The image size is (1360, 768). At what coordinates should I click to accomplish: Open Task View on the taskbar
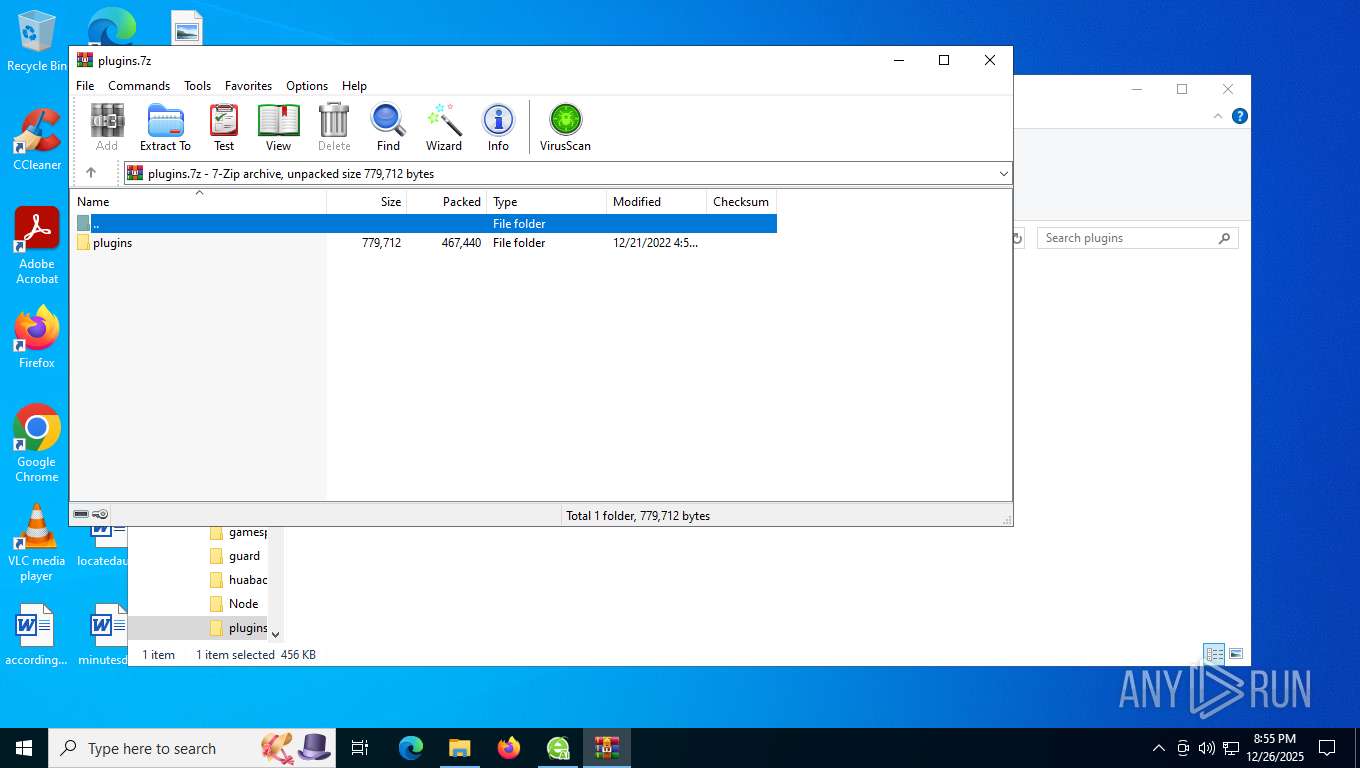tap(360, 748)
